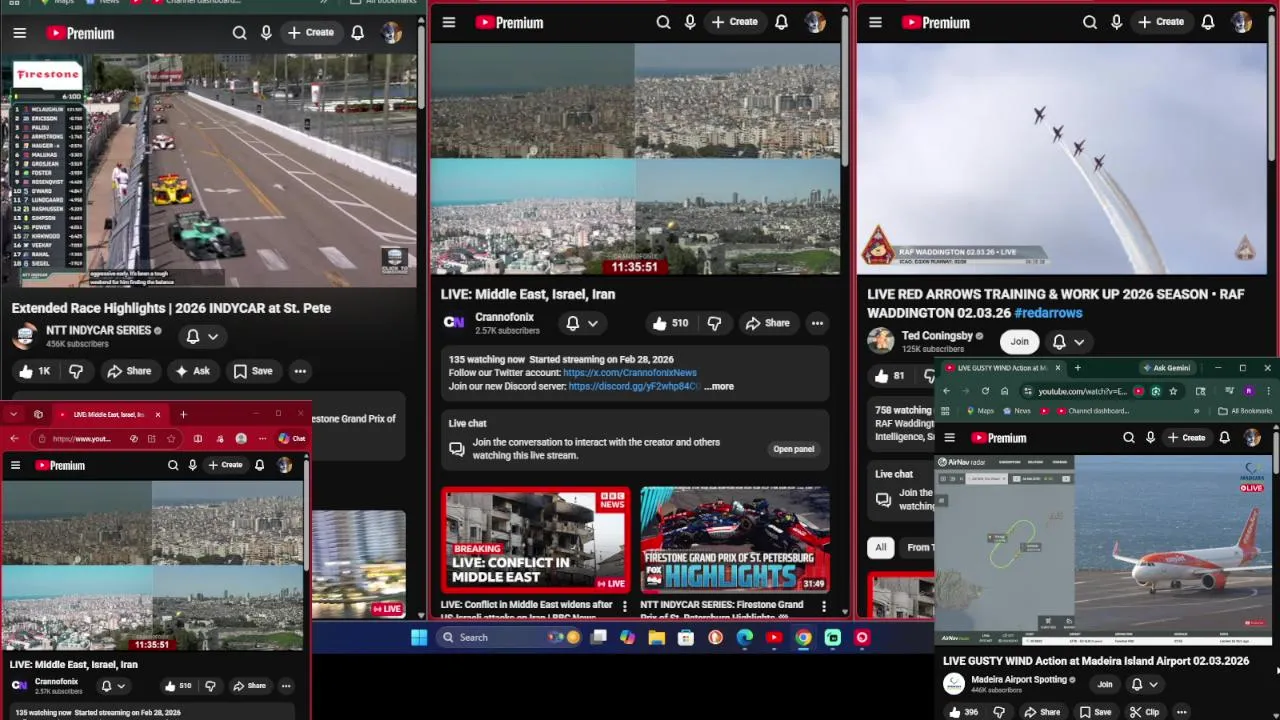Share the Crannofonix live stream
1280x720 pixels.
click(767, 323)
